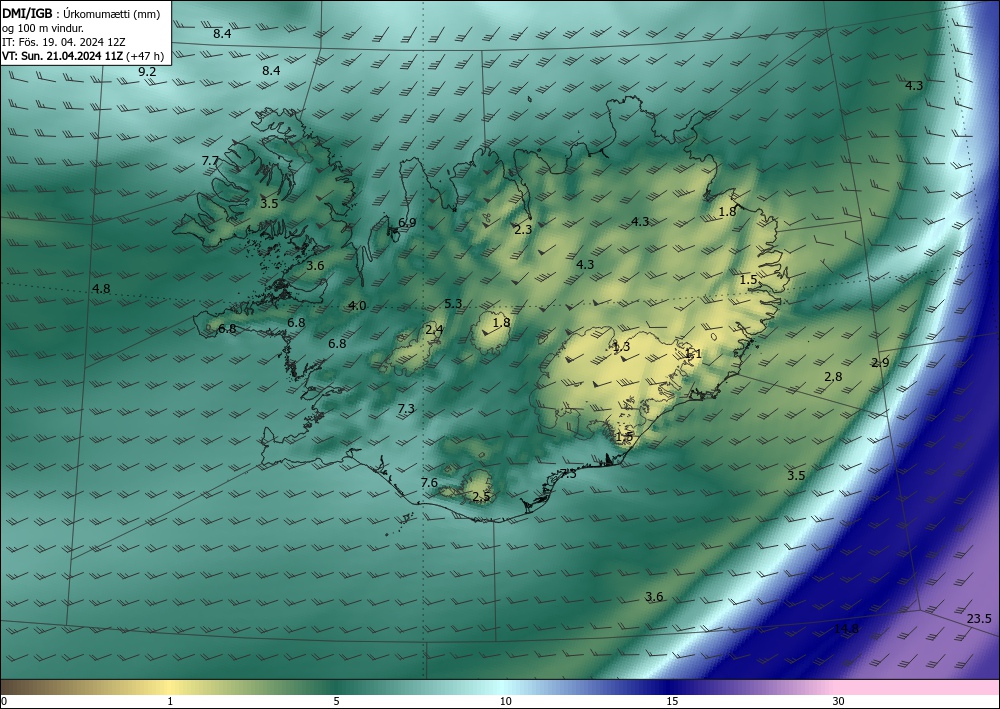Click the color scale label 1

pyautogui.click(x=170, y=701)
